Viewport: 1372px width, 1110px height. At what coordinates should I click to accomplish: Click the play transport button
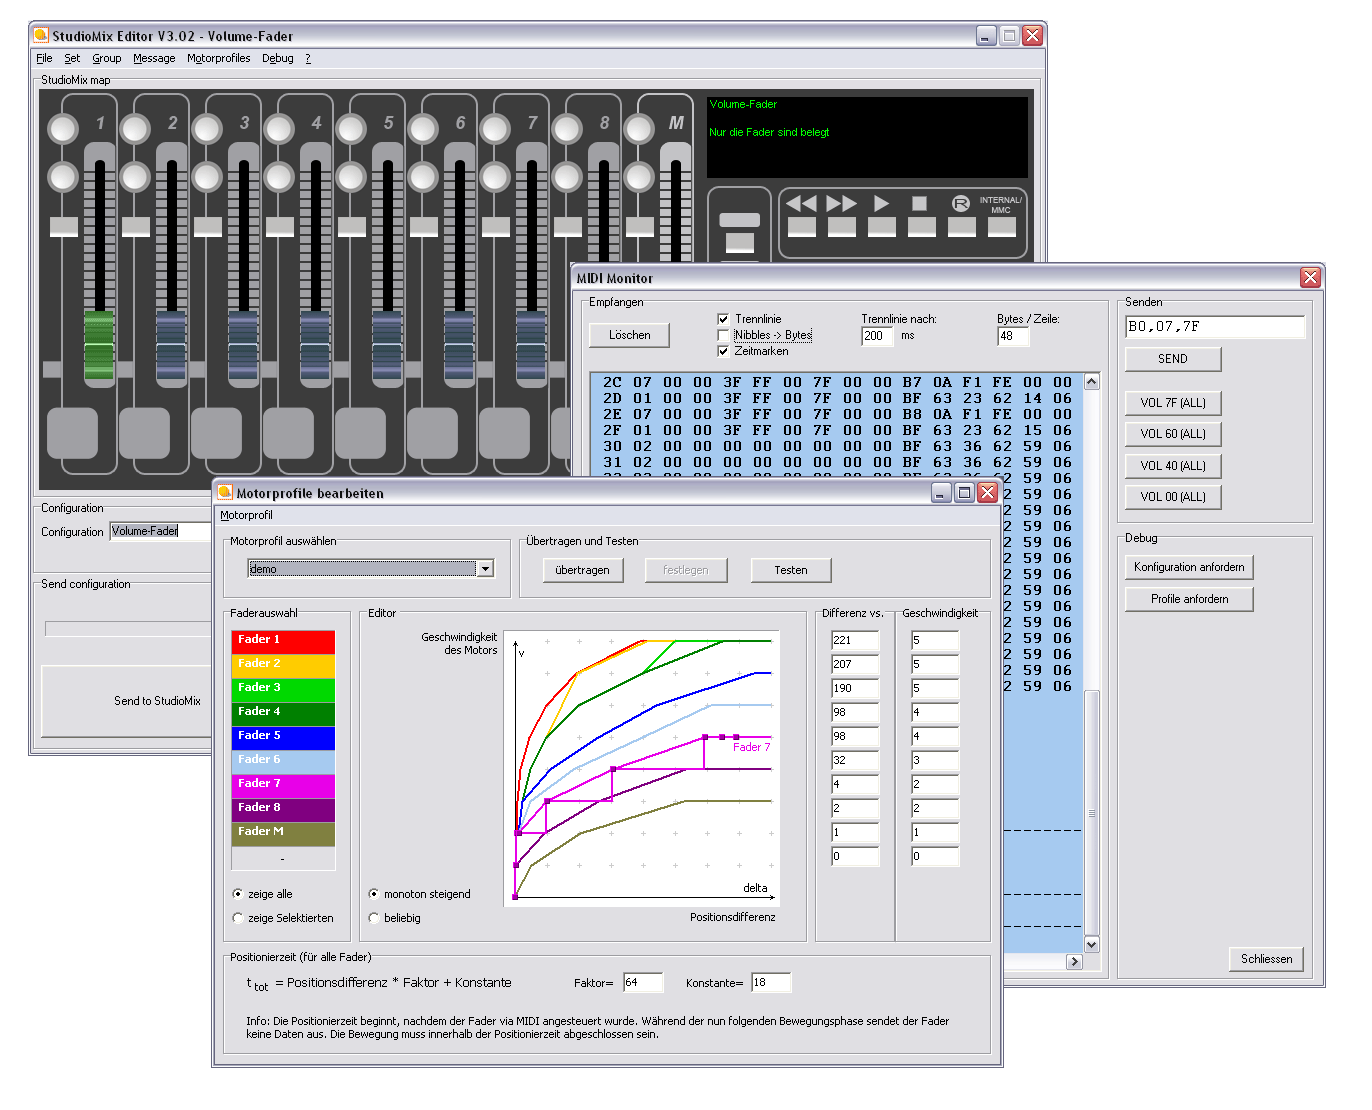point(882,226)
